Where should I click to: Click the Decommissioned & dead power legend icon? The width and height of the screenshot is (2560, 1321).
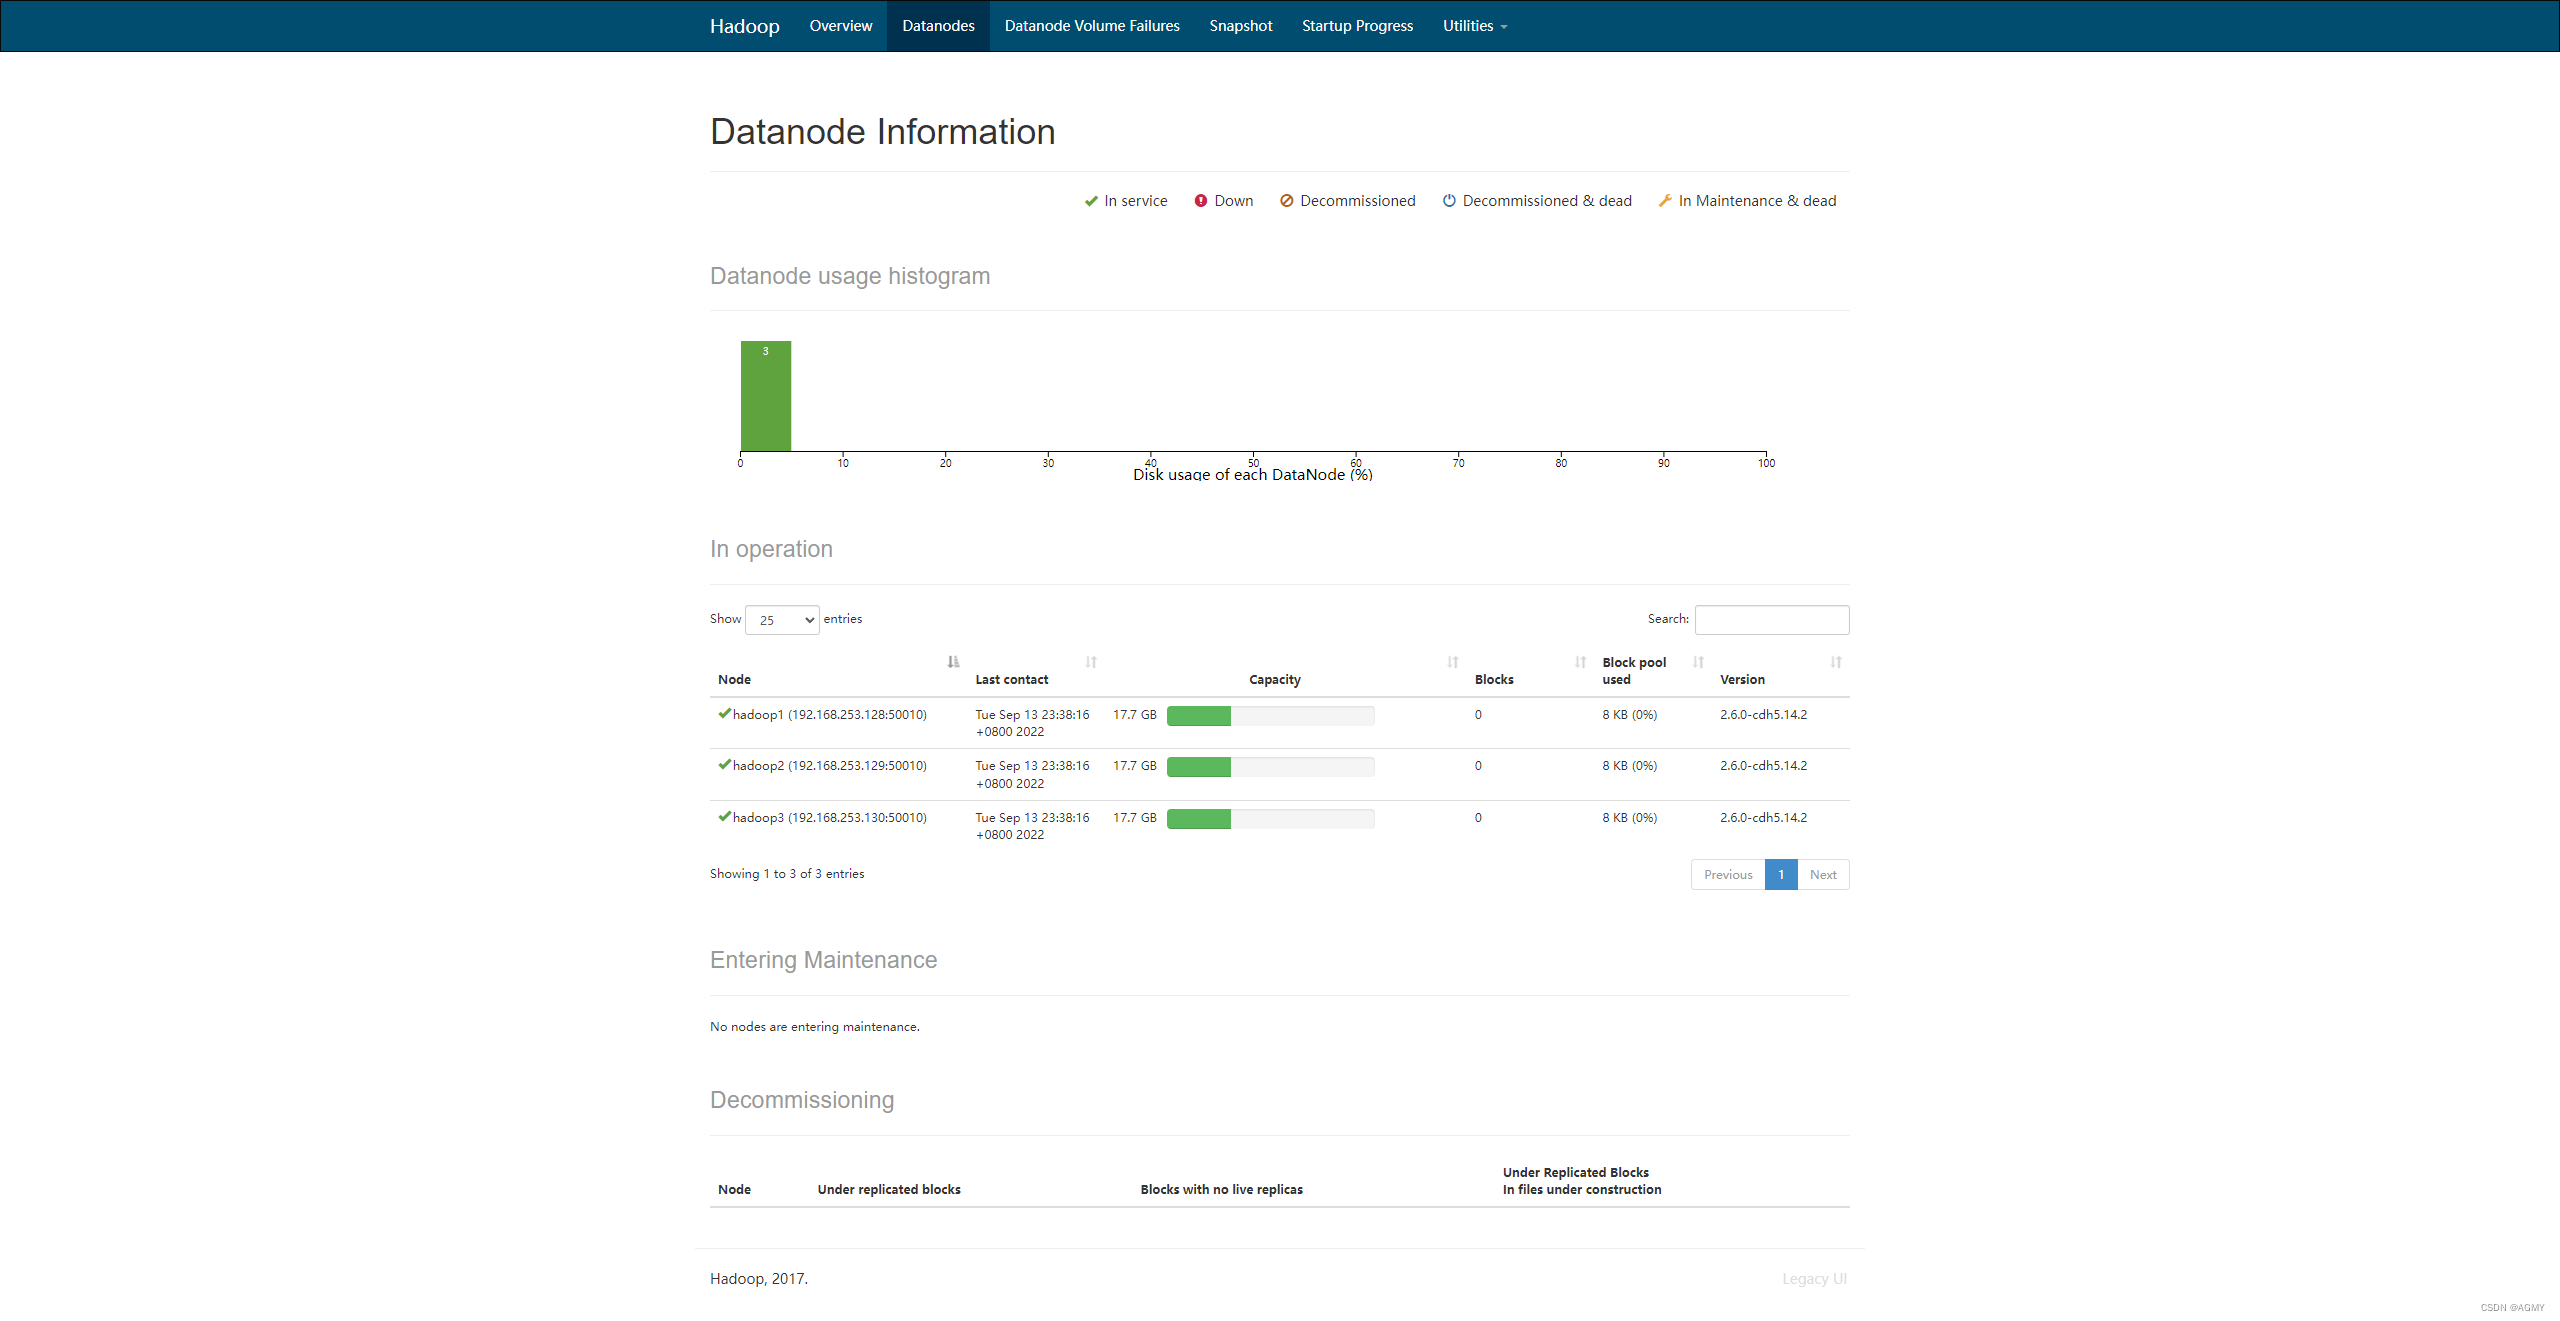coord(1449,201)
